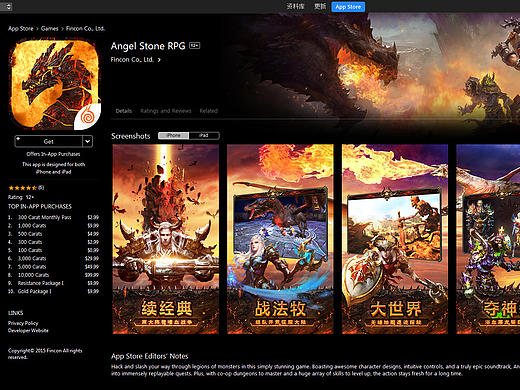Click Games breadcrumb link
The image size is (520, 390).
click(x=49, y=28)
